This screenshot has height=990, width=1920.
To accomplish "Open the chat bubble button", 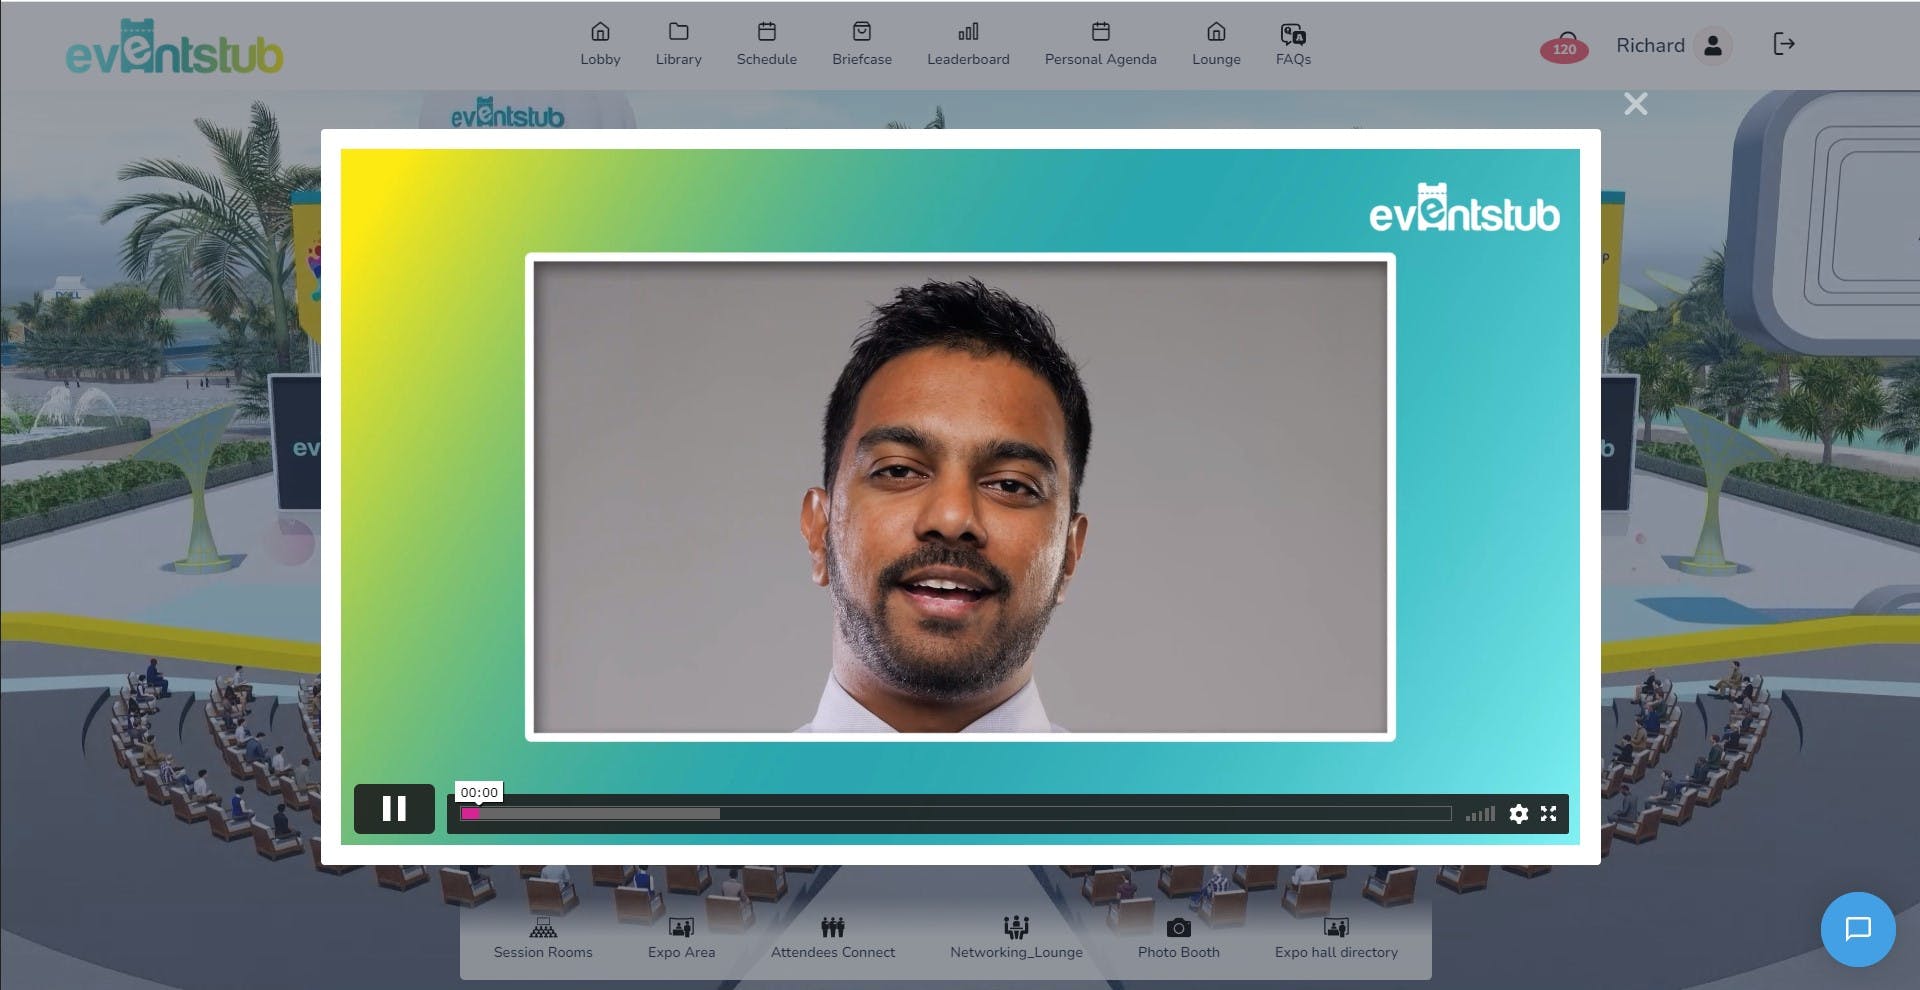I will click(x=1858, y=929).
